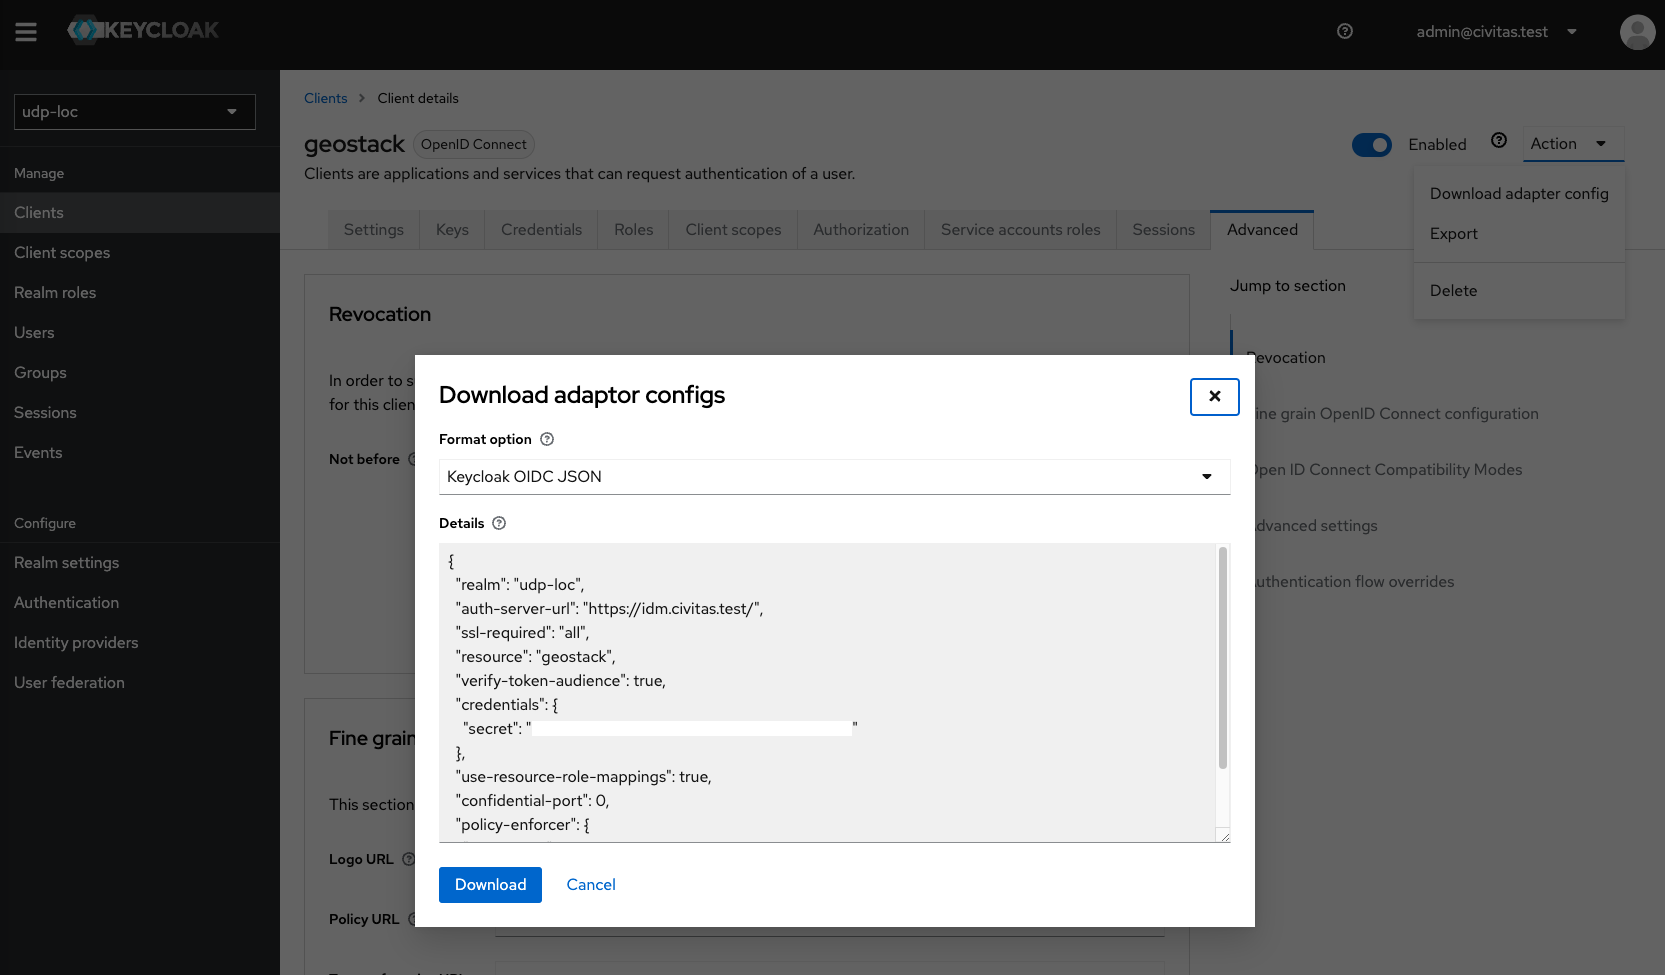Open Clients in the sidebar
Viewport: 1665px width, 975px height.
[x=140, y=213]
